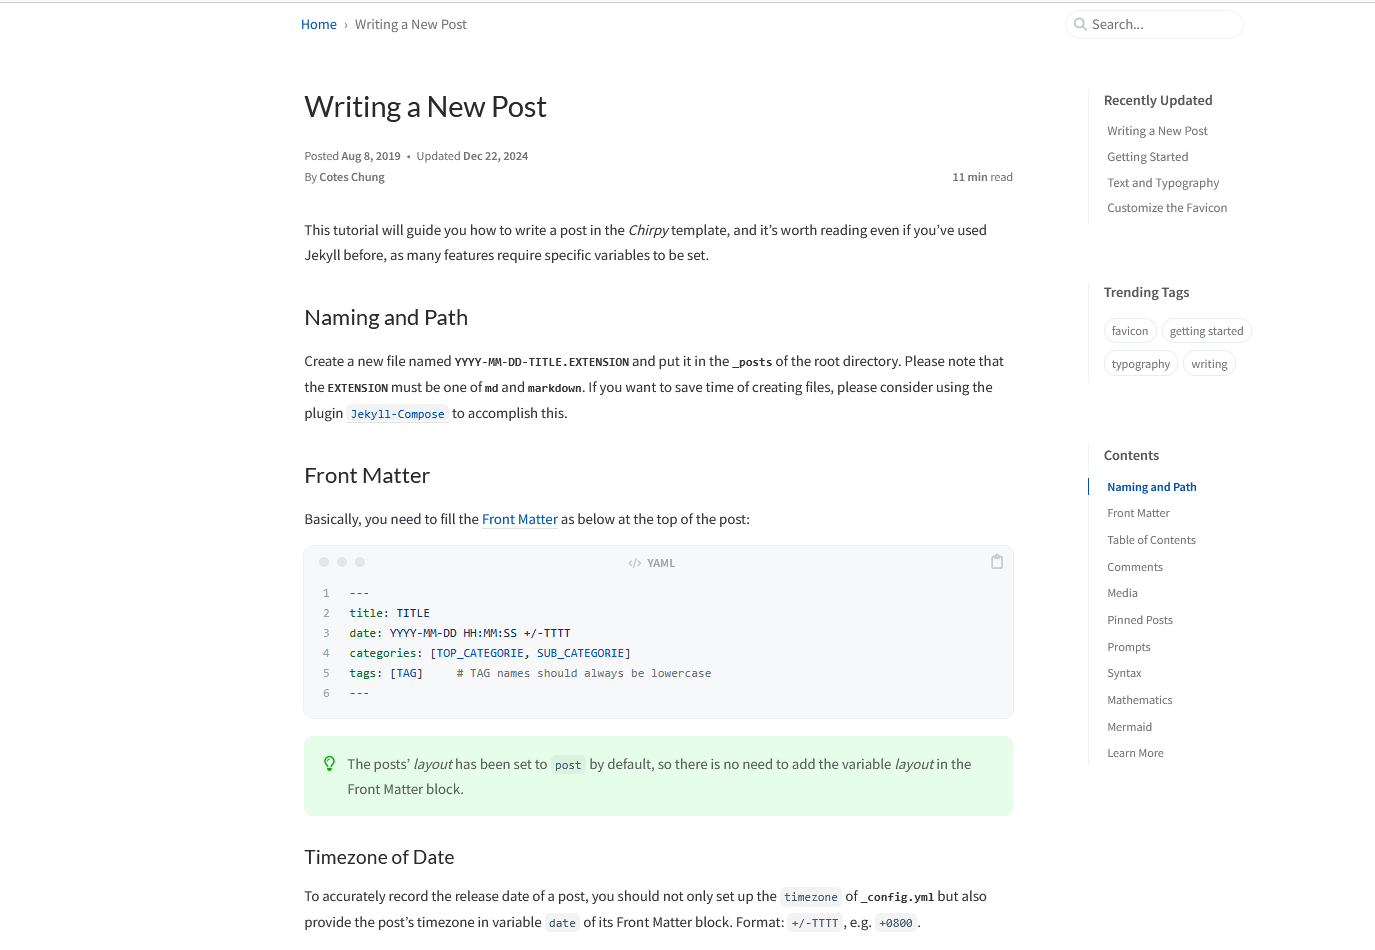
Task: Click the </> code icon beside the YAML label
Action: [x=635, y=562]
